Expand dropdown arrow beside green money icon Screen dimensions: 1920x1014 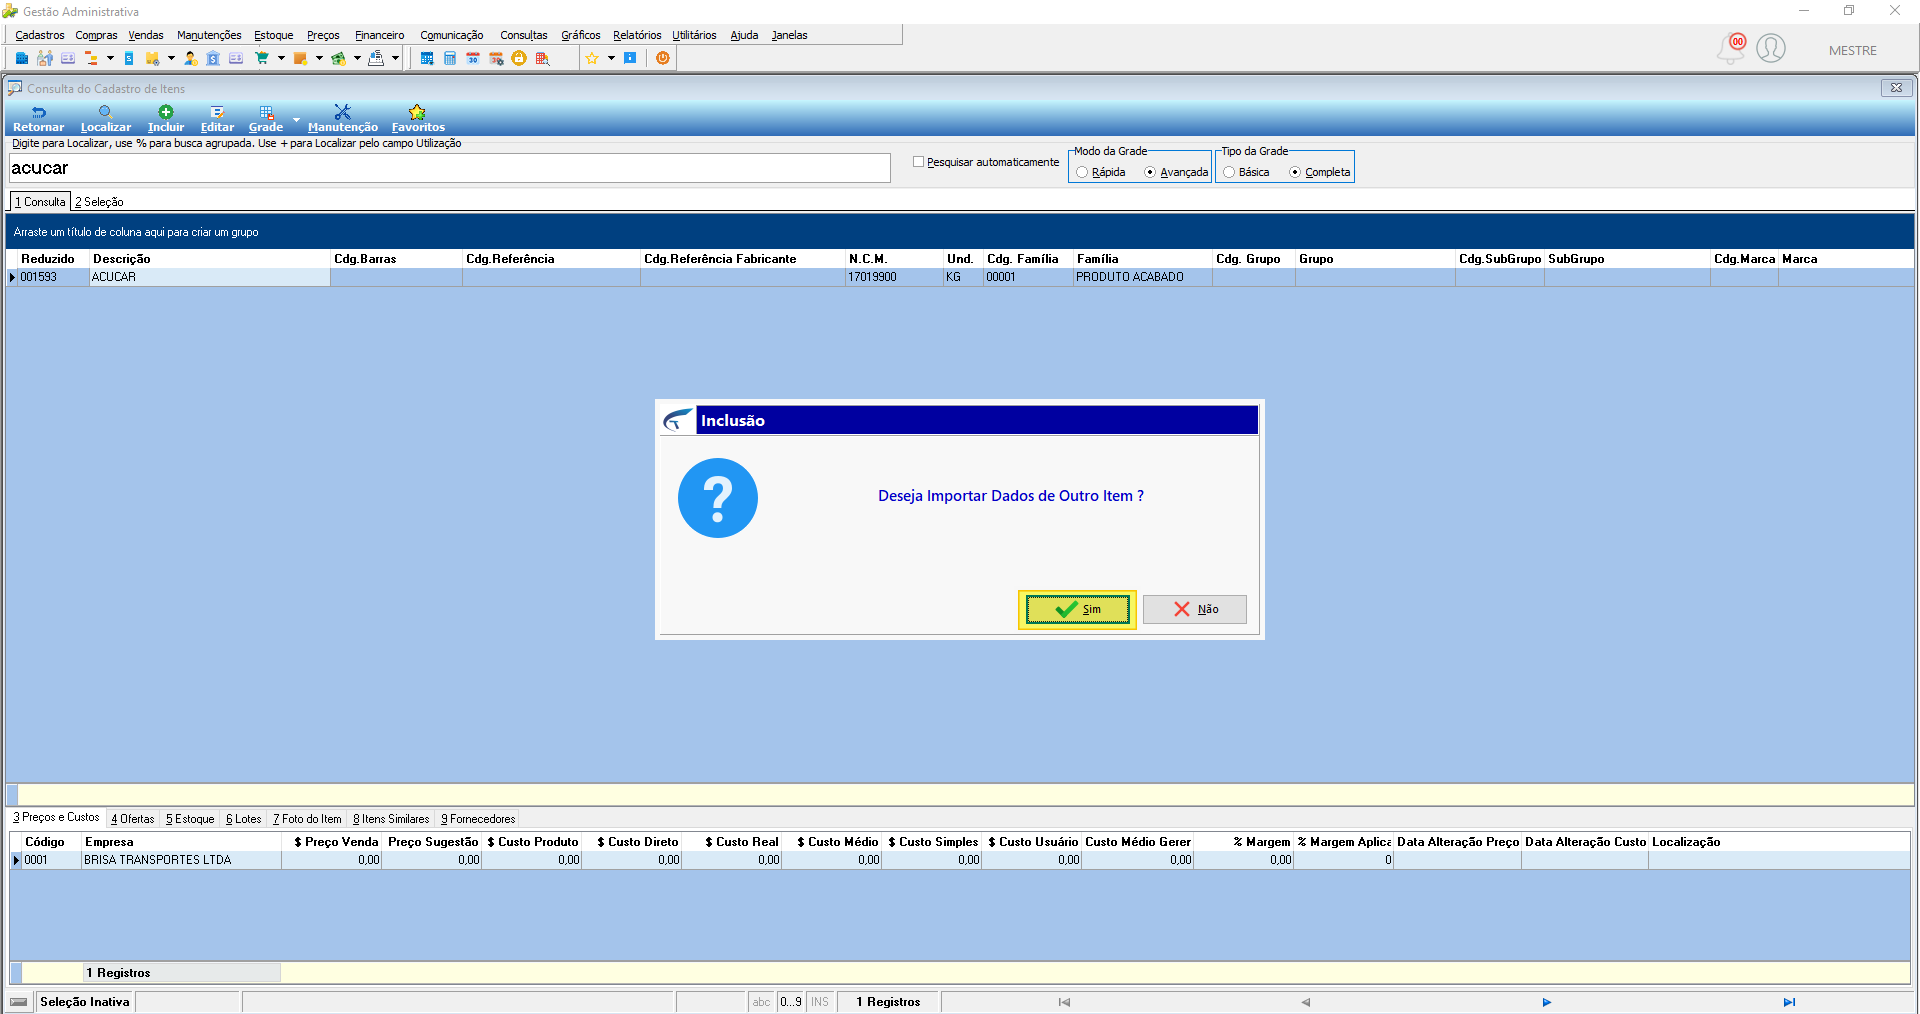click(x=357, y=58)
